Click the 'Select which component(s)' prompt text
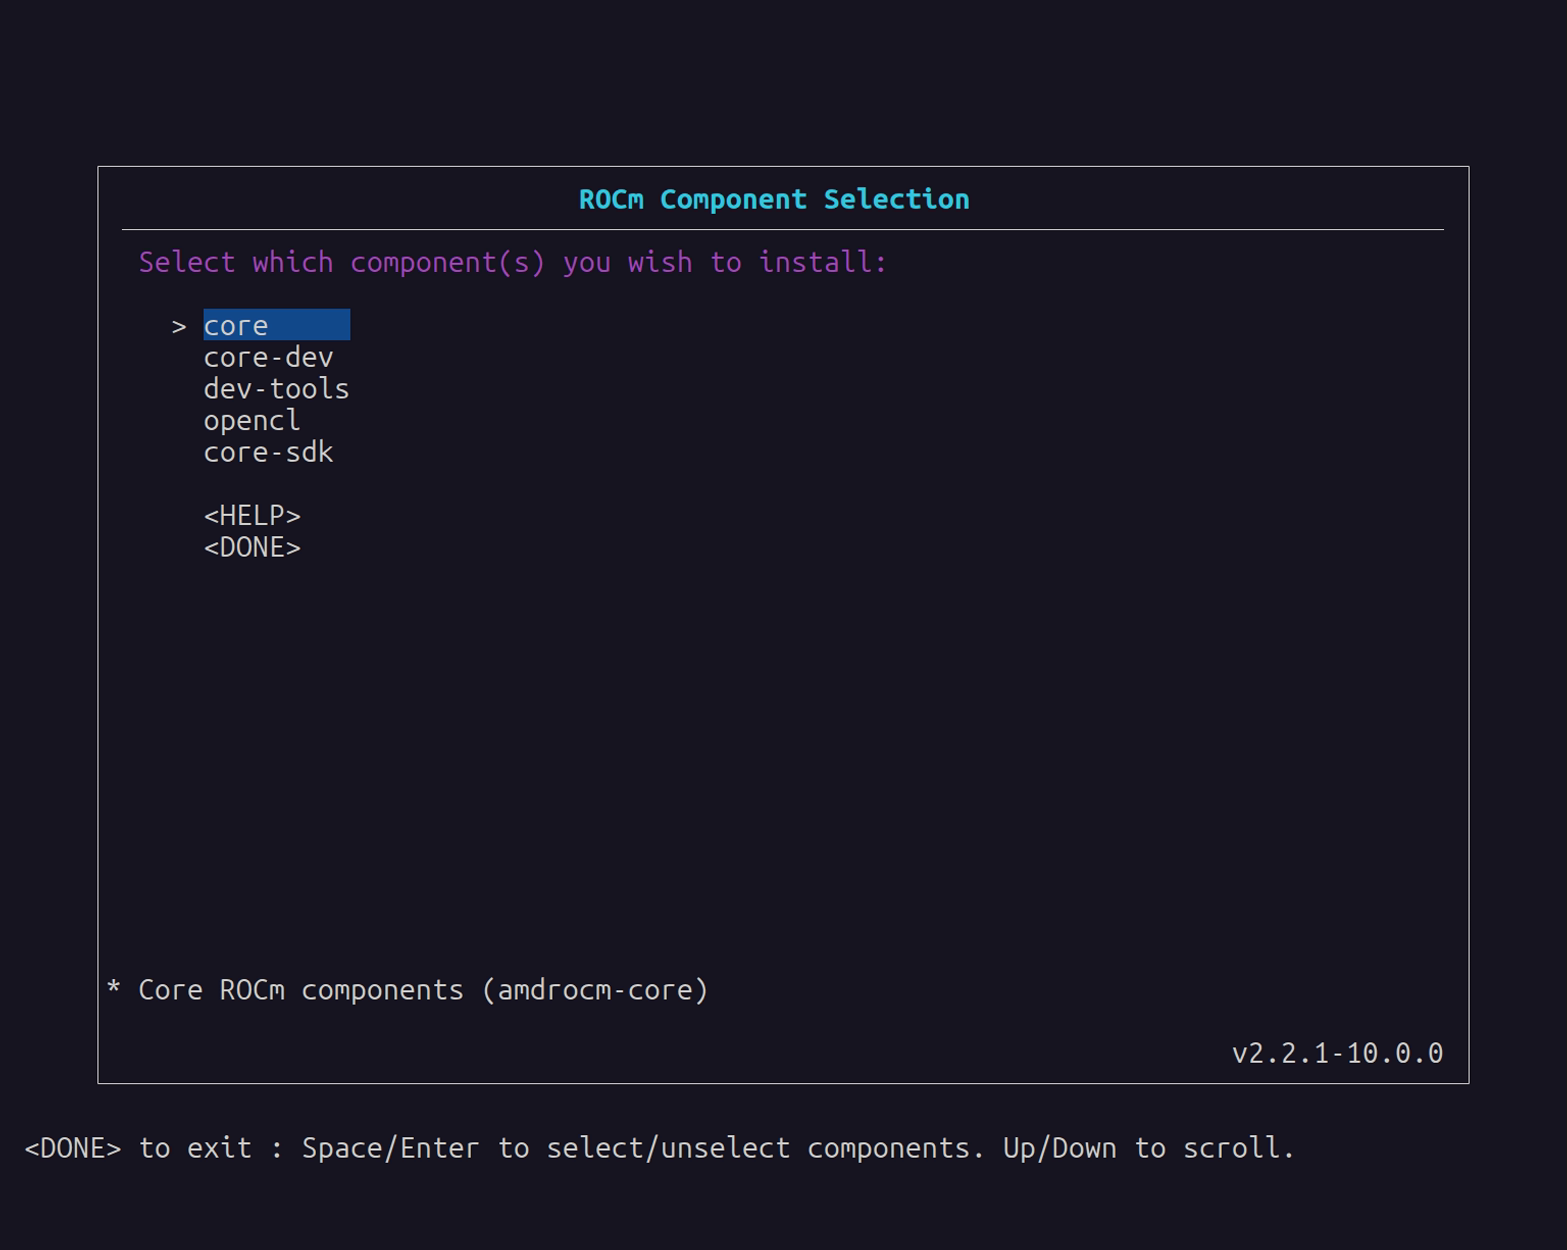Viewport: 1567px width, 1250px height. (513, 262)
